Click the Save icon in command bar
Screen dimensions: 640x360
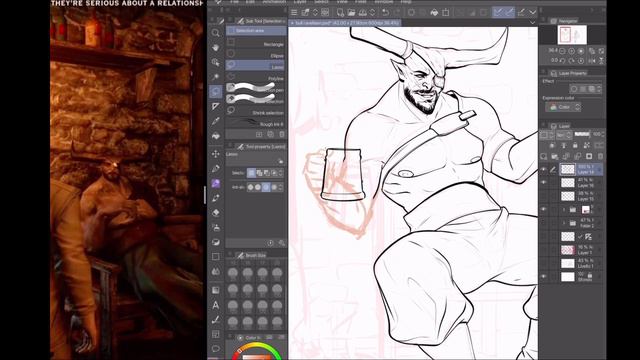tap(362, 13)
